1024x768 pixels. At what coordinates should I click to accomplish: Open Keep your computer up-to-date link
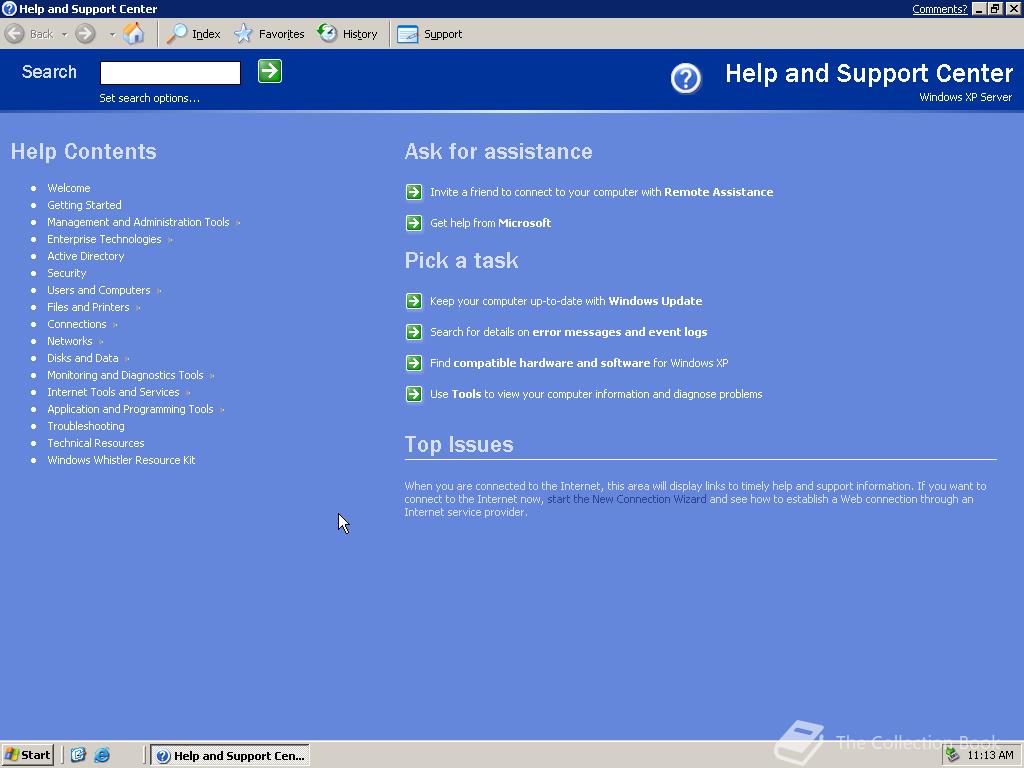(566, 301)
